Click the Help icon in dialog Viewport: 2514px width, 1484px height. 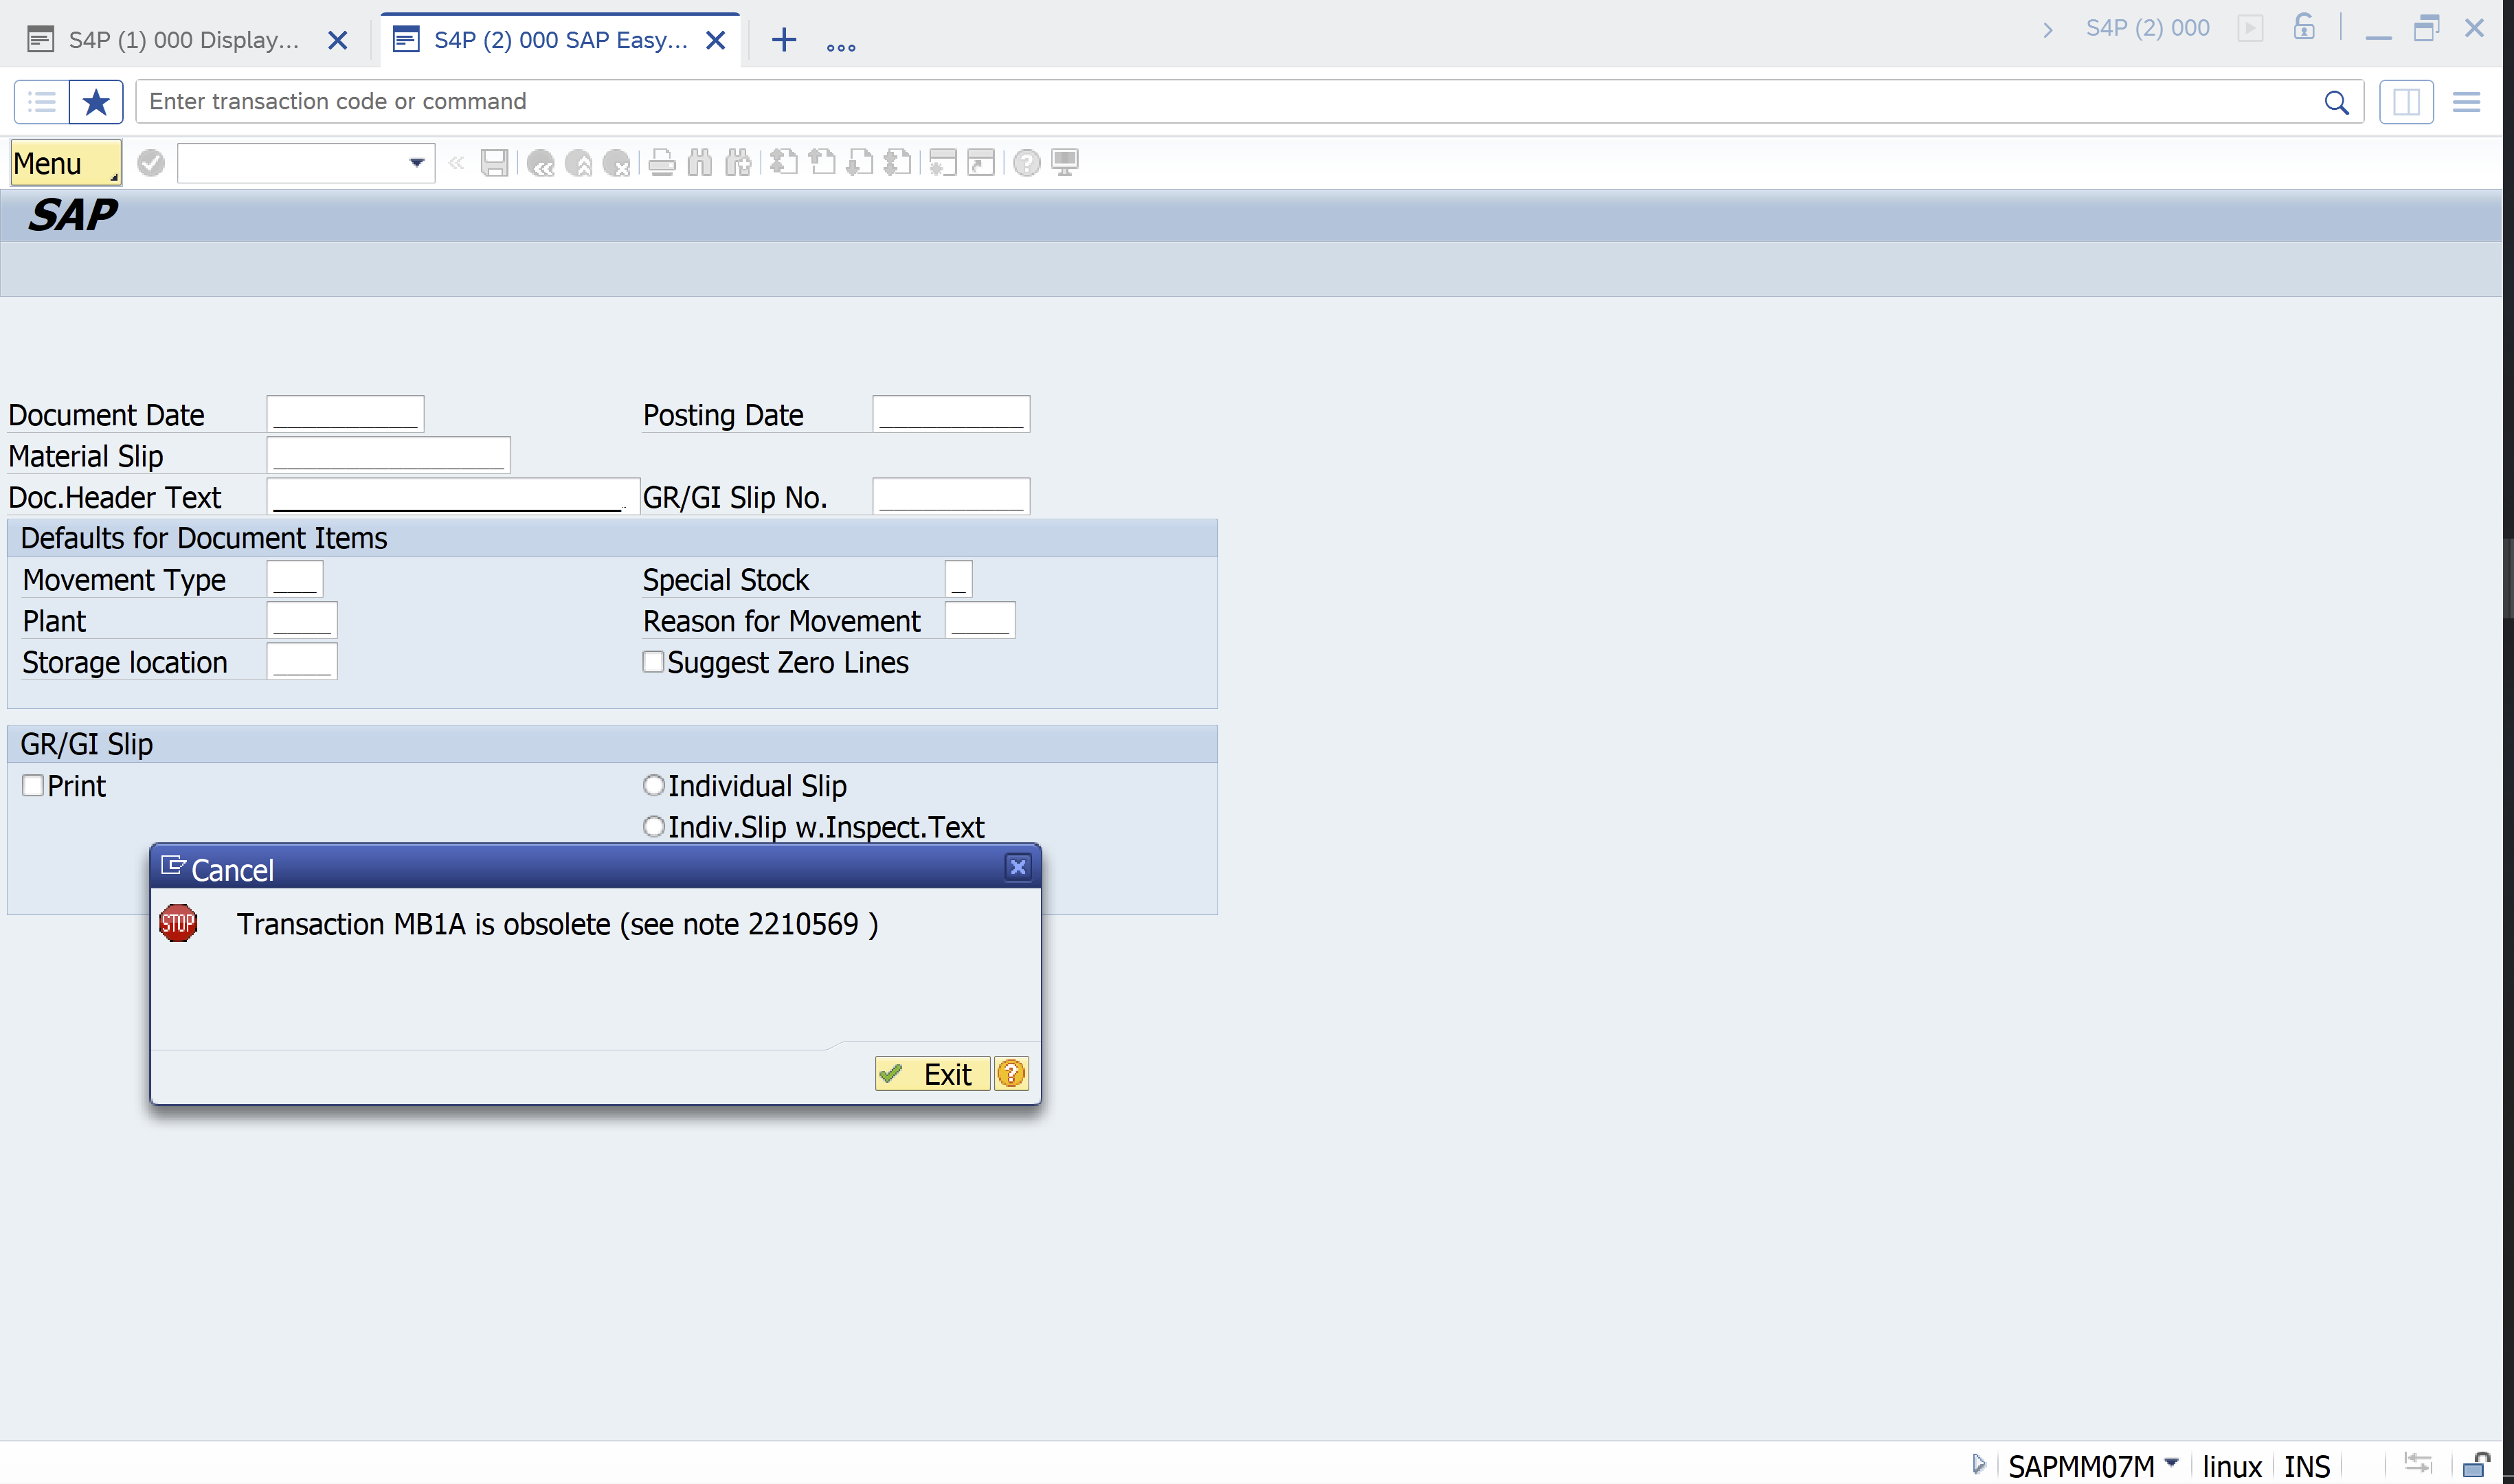click(1012, 1072)
